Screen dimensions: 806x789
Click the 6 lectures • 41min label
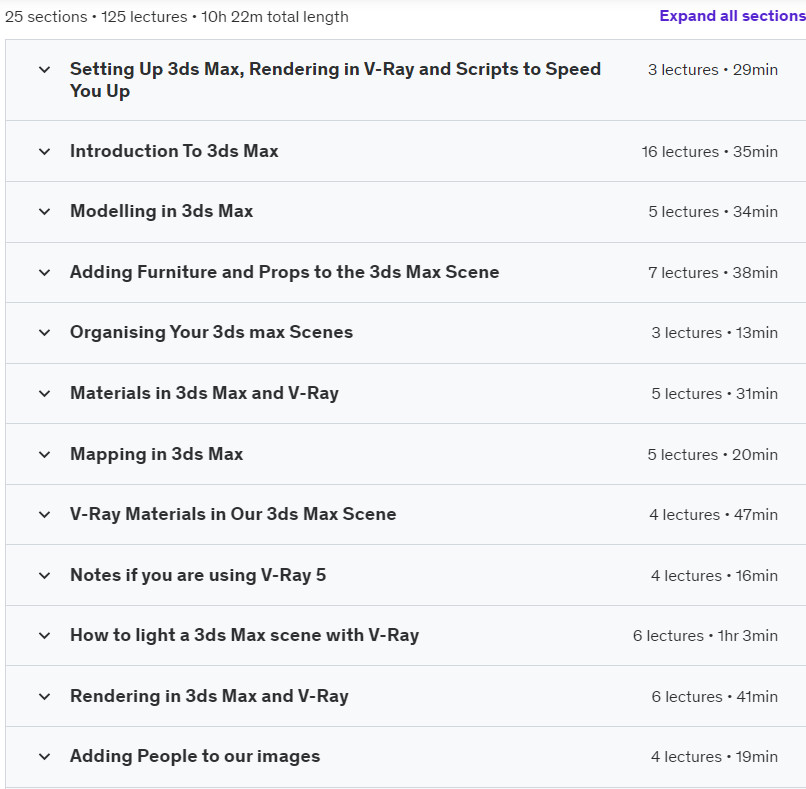(x=715, y=696)
